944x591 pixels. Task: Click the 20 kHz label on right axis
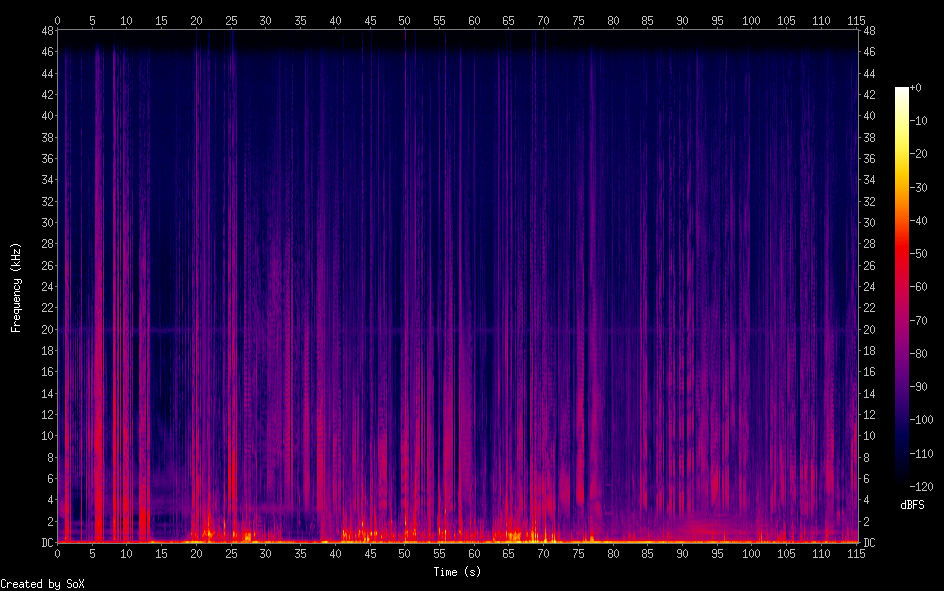tap(870, 329)
